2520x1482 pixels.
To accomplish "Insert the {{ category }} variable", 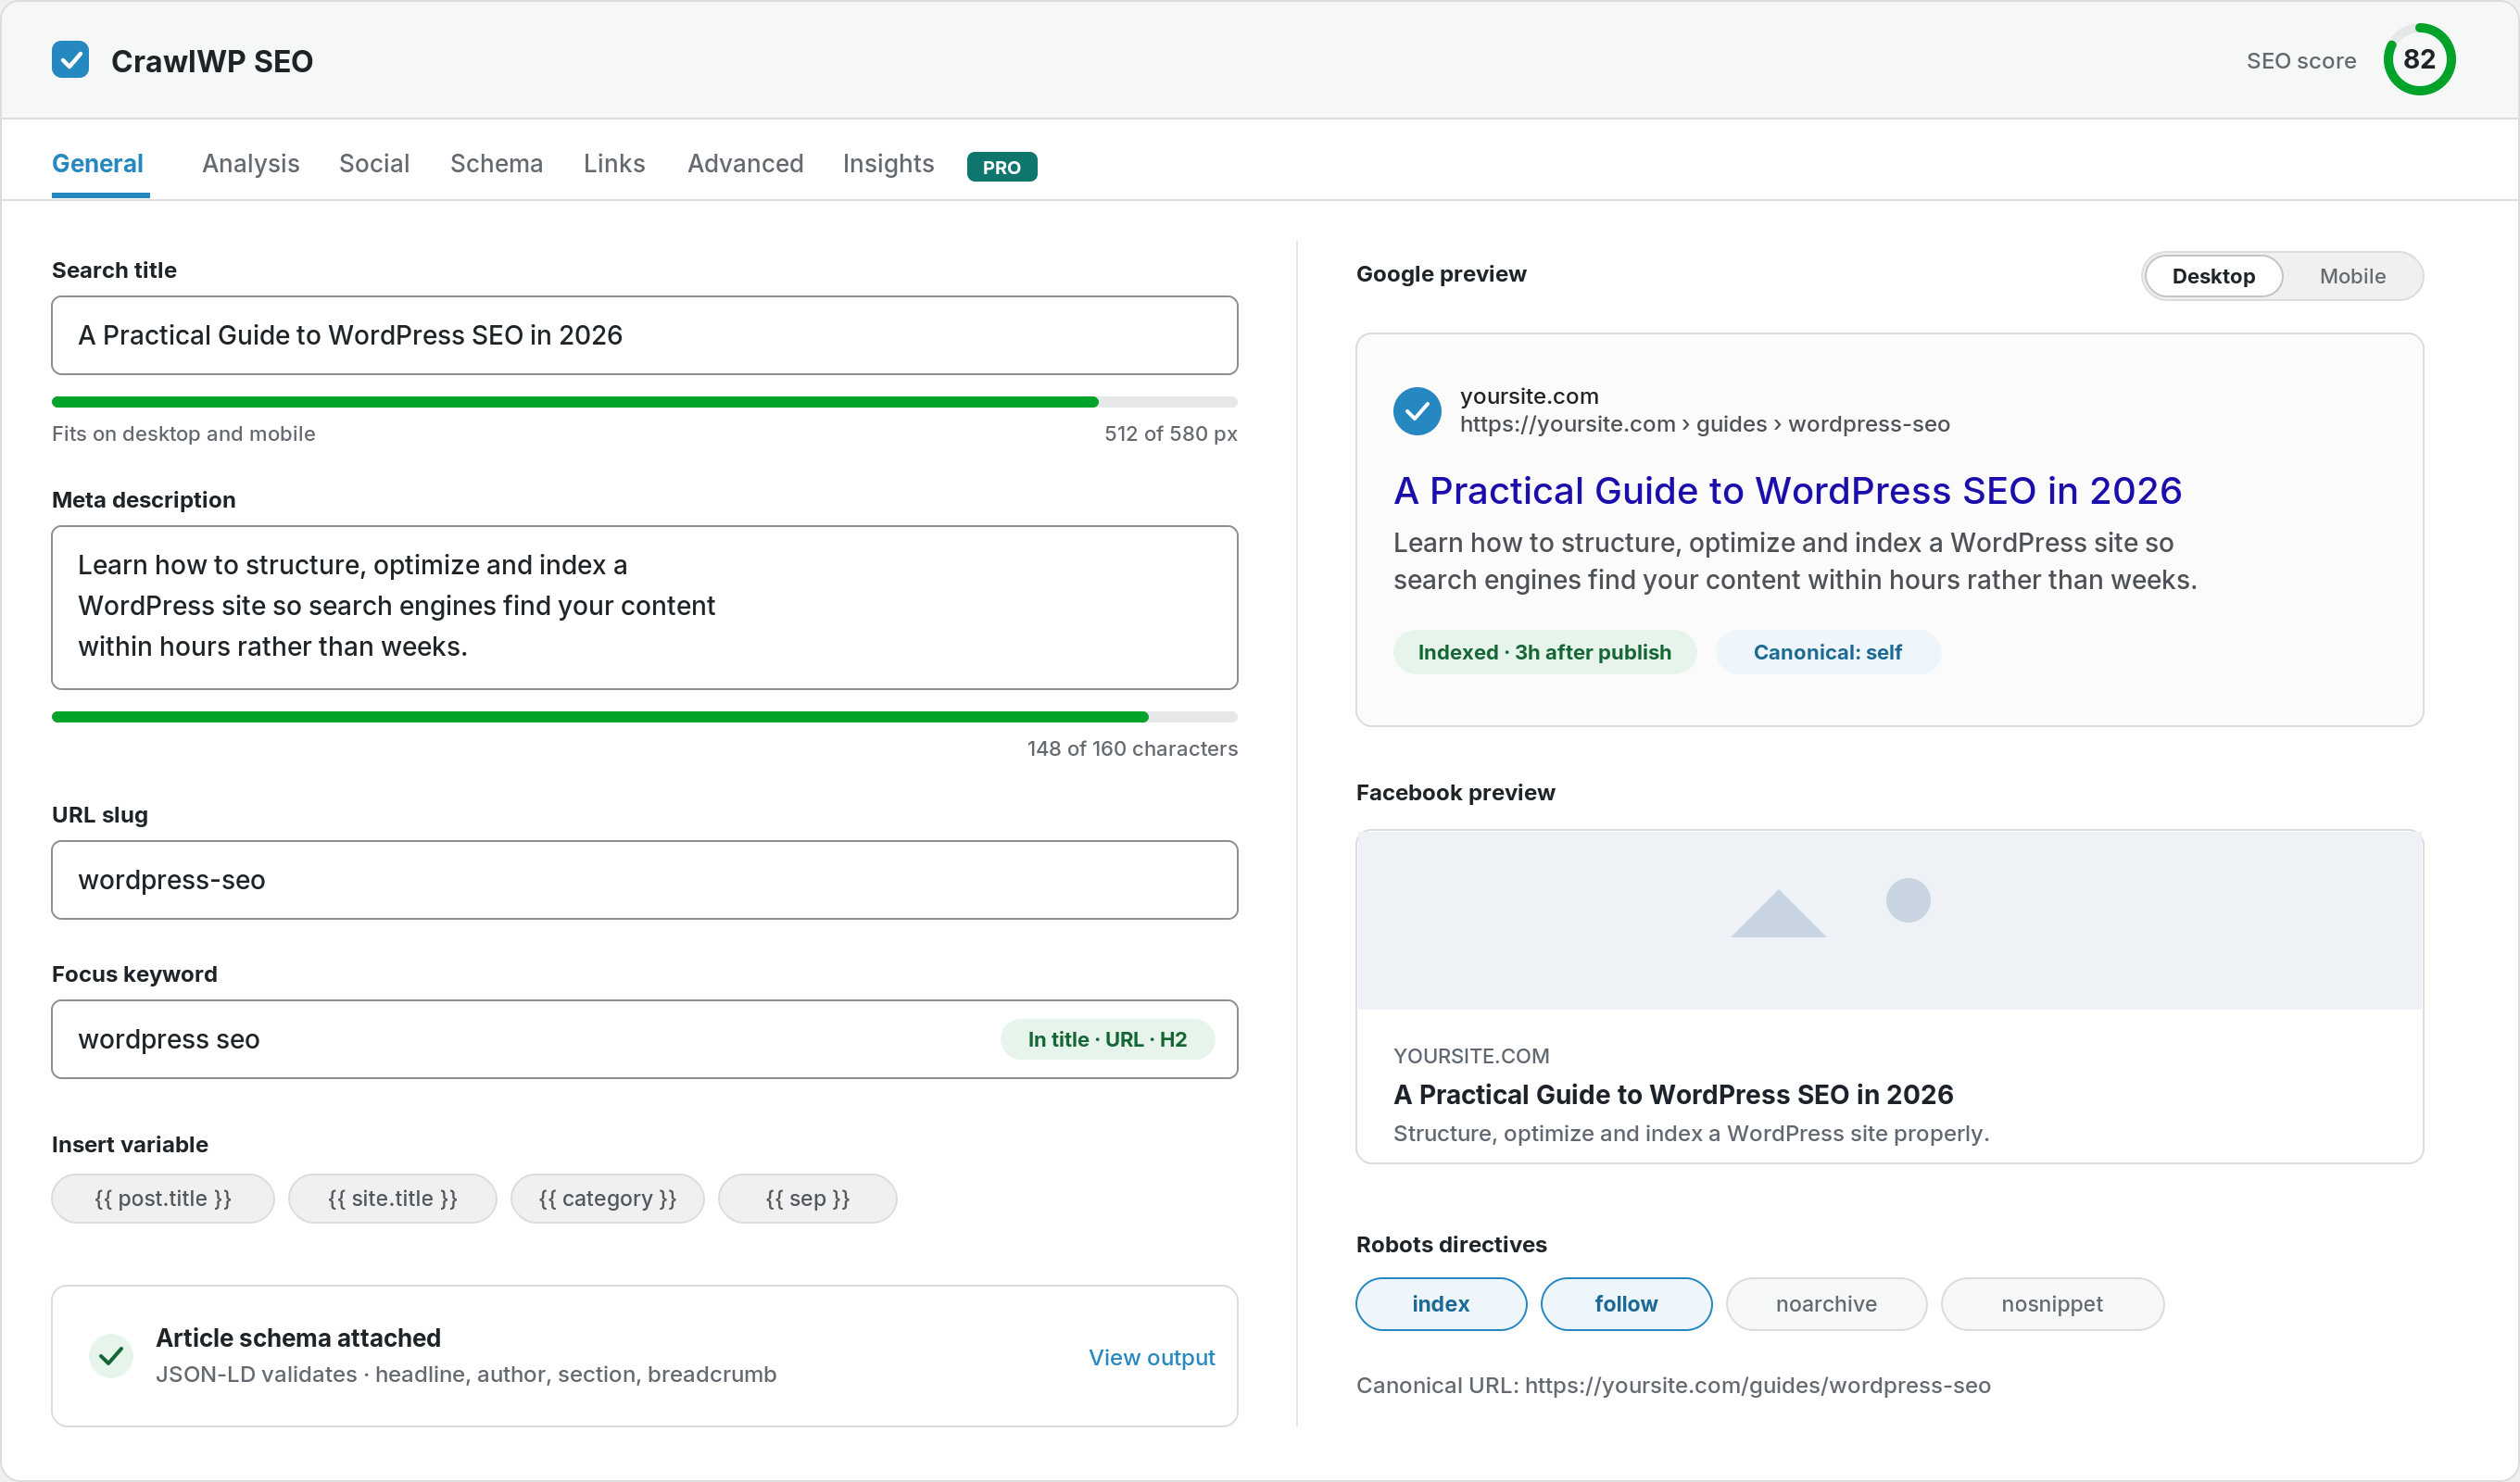I will (x=607, y=1198).
